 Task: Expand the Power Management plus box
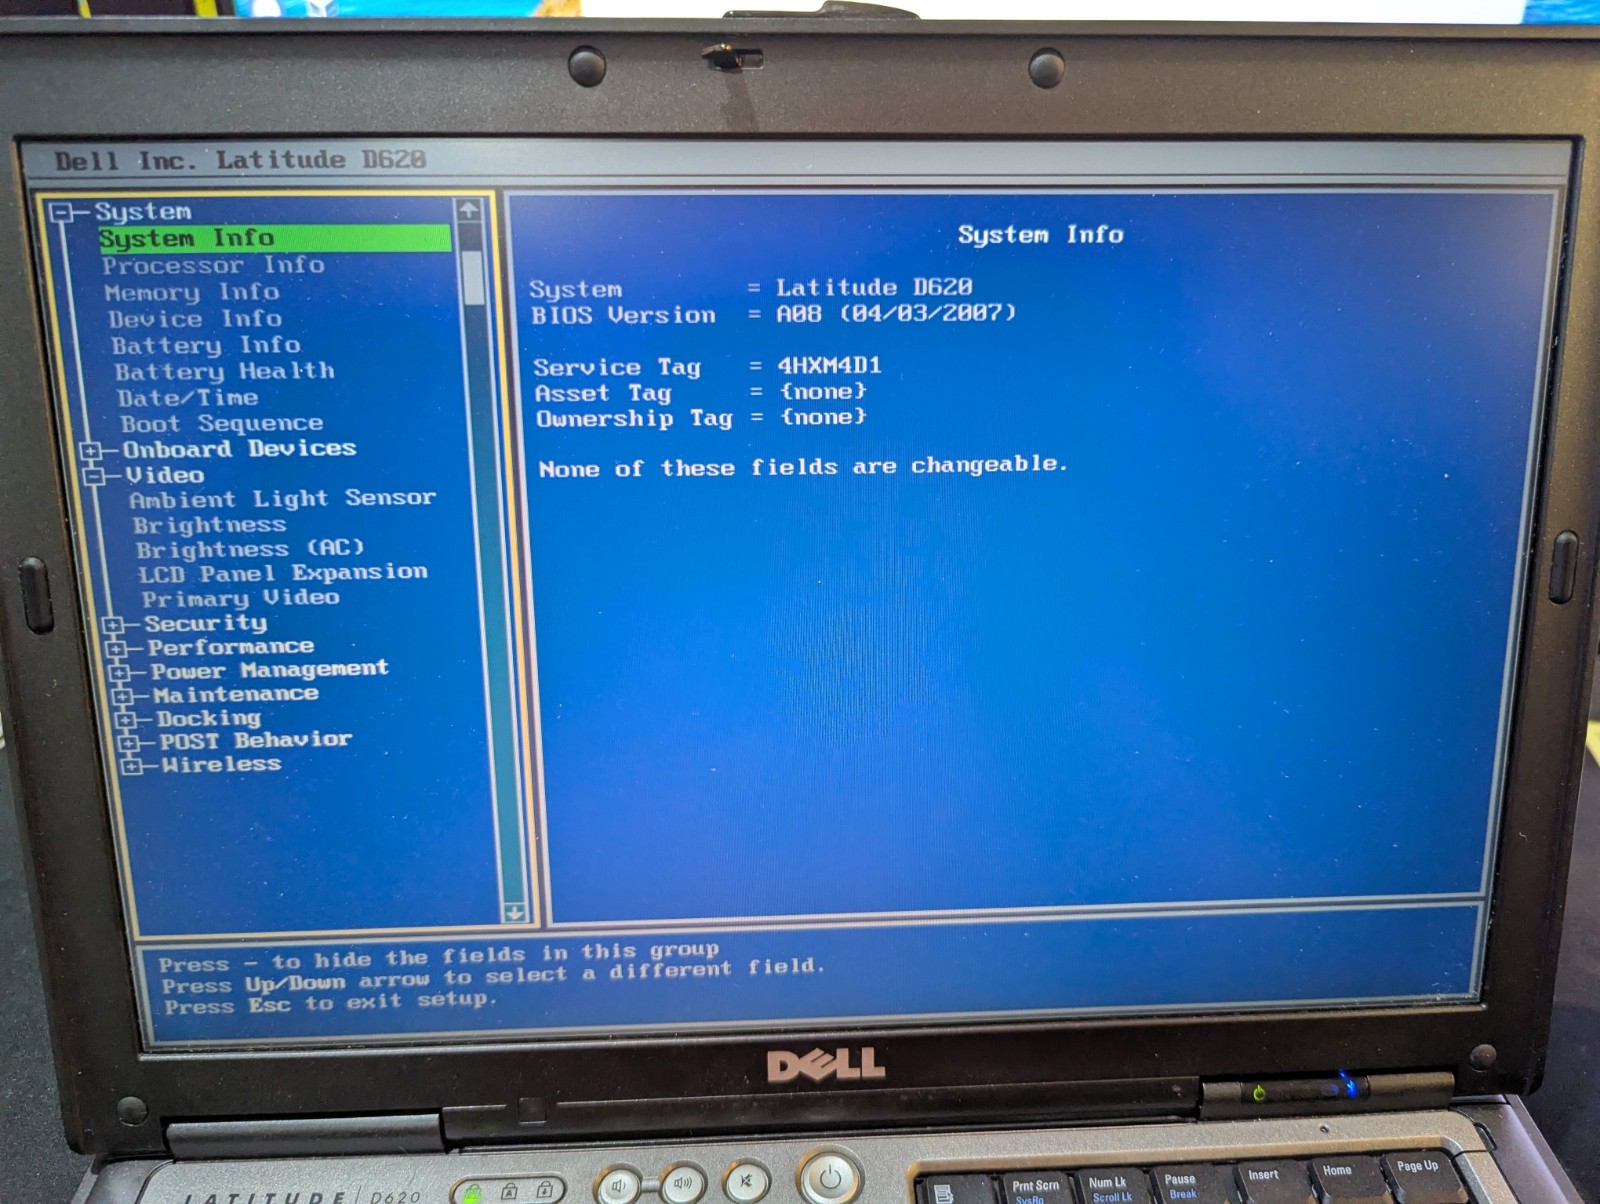pyautogui.click(x=120, y=673)
